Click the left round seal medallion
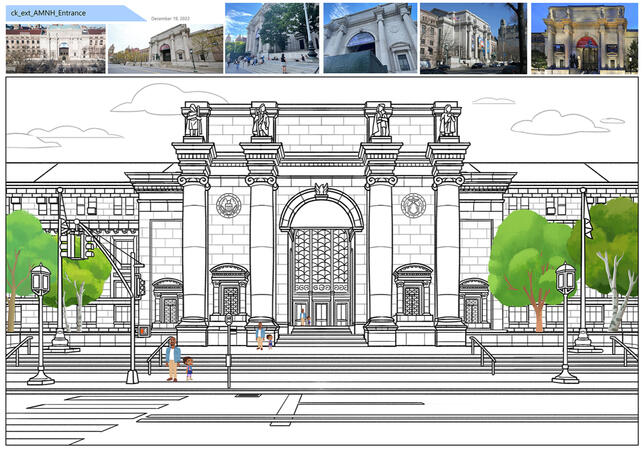This screenshot has height=450, width=643. (228, 205)
